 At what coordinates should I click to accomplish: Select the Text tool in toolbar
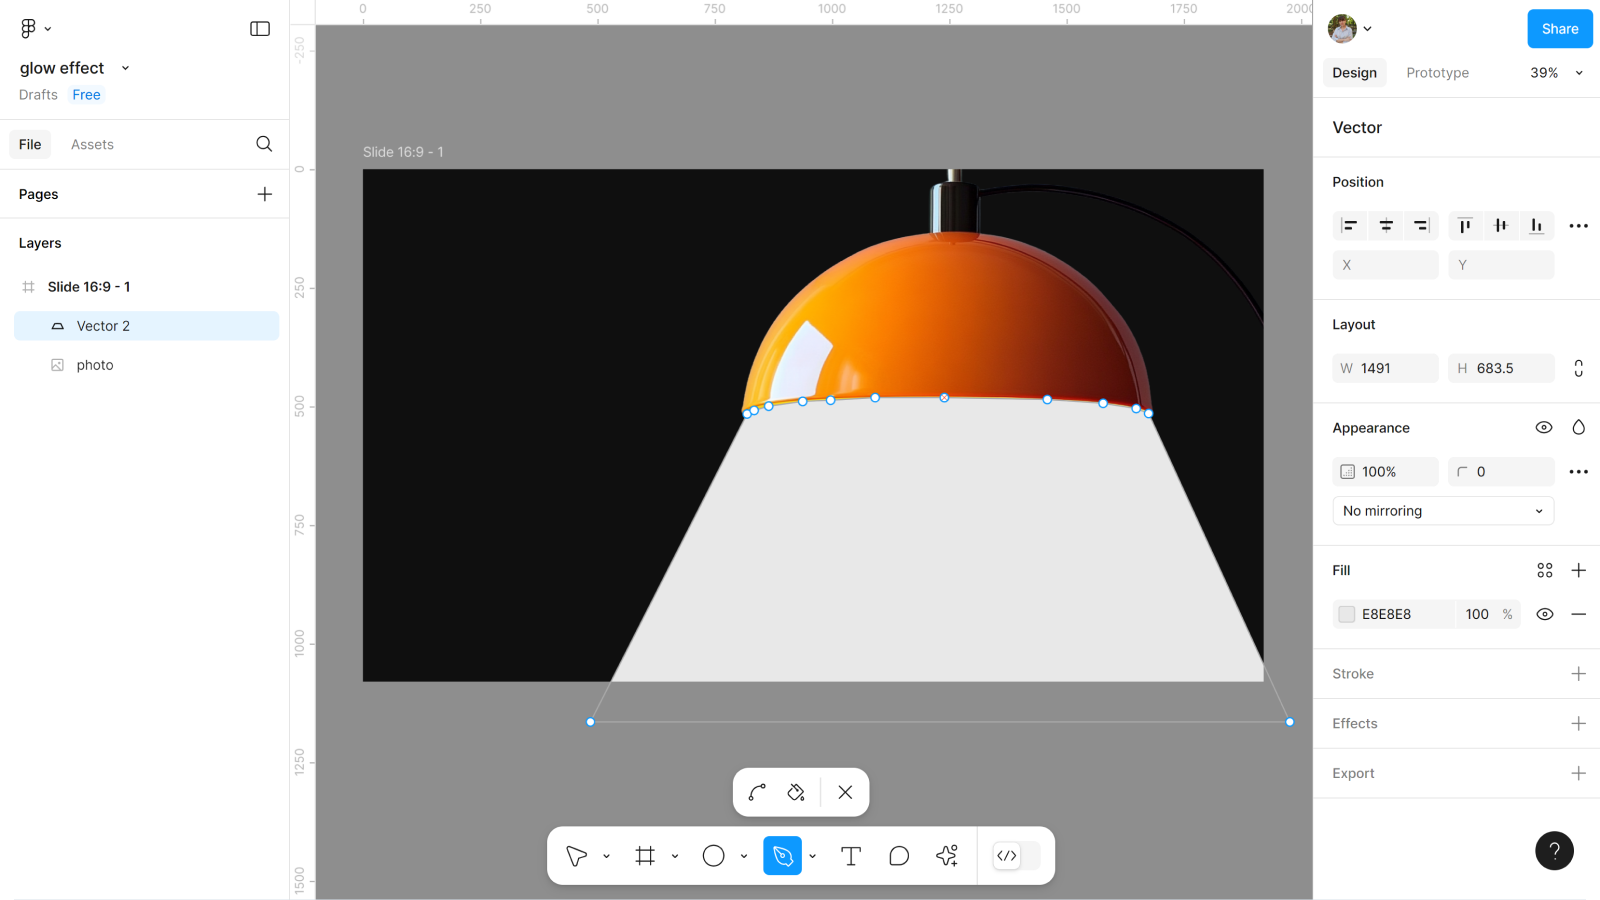click(x=850, y=856)
